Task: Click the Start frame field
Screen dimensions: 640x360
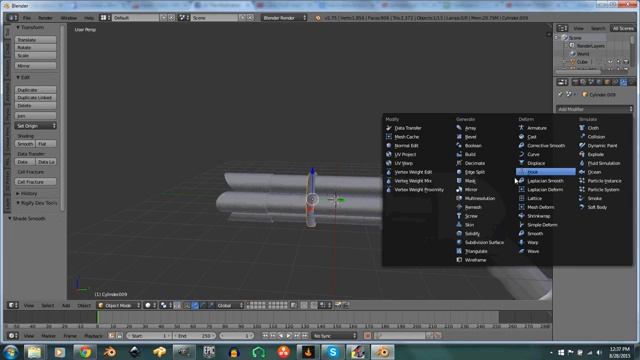Action: [x=149, y=336]
